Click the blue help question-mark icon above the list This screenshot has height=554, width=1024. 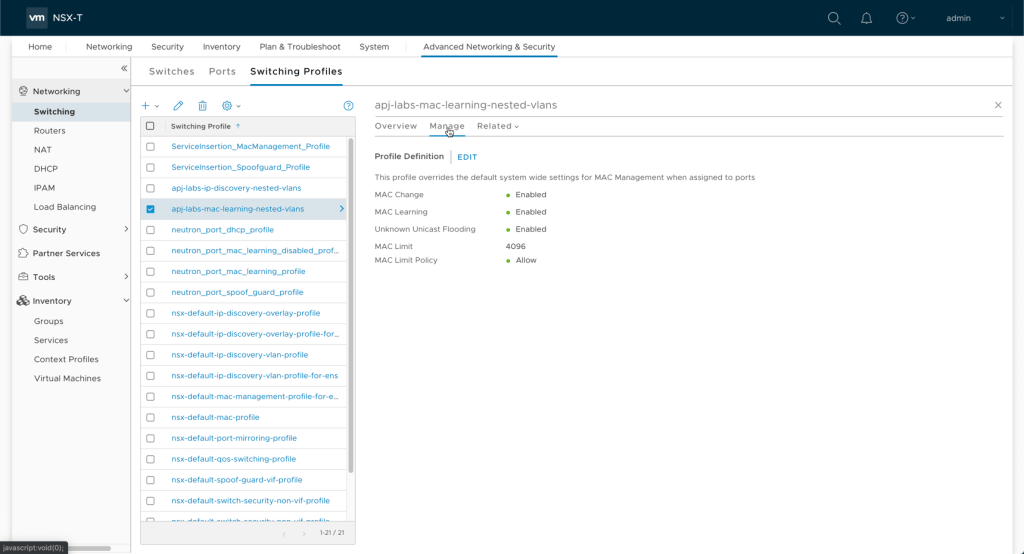point(348,106)
